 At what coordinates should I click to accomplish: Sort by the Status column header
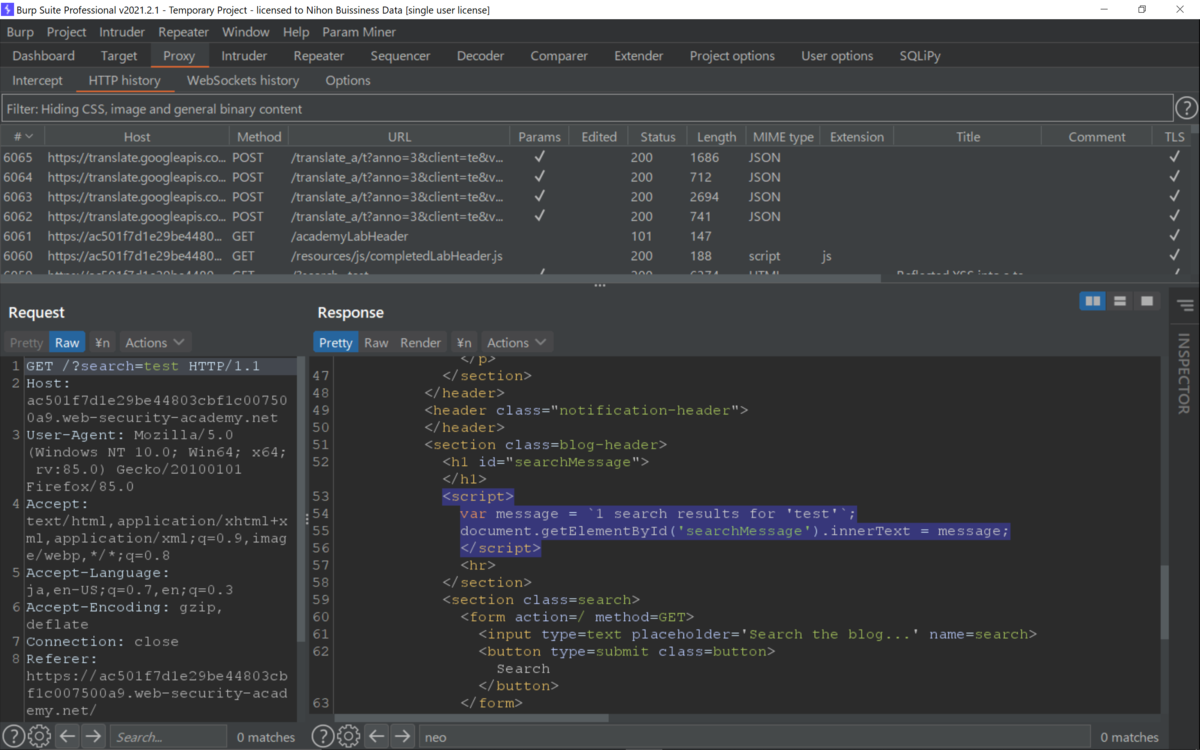click(x=658, y=137)
